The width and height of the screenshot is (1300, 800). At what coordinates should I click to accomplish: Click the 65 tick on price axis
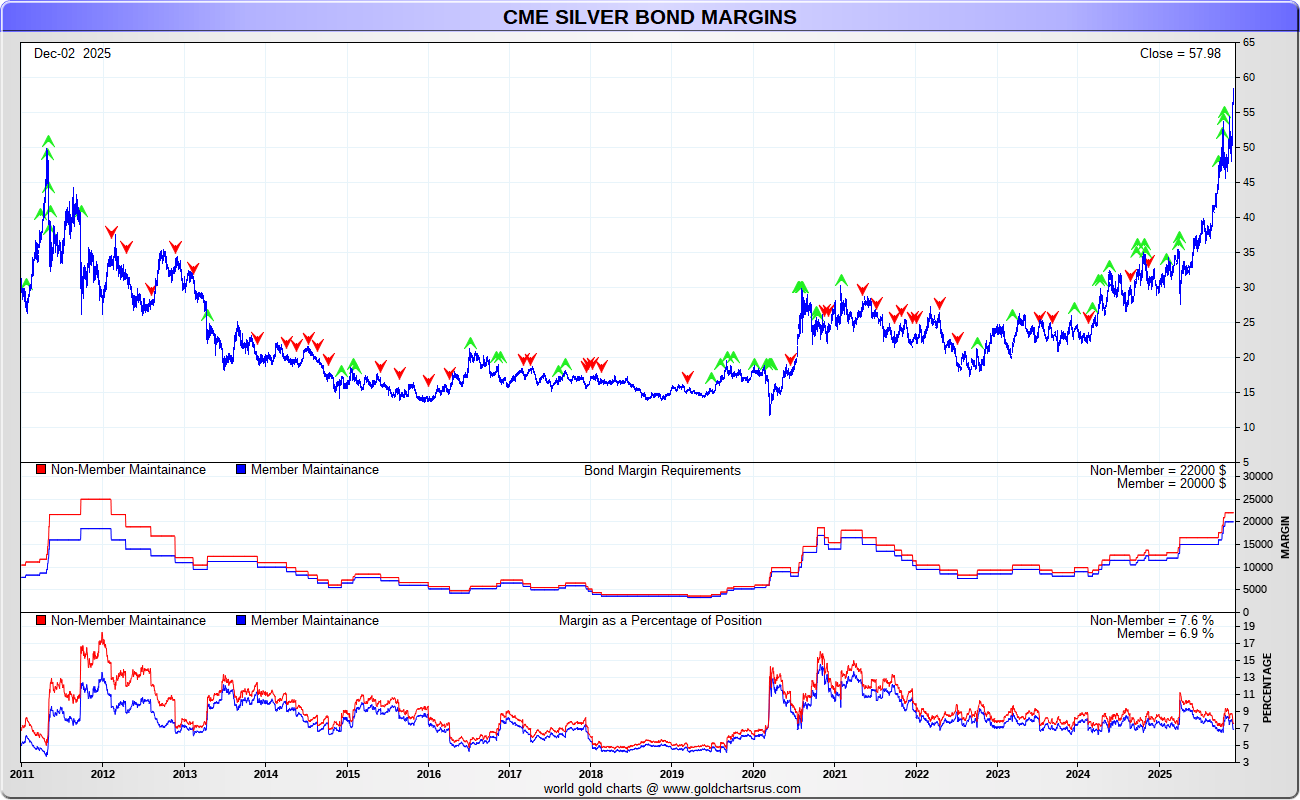click(x=1250, y=43)
